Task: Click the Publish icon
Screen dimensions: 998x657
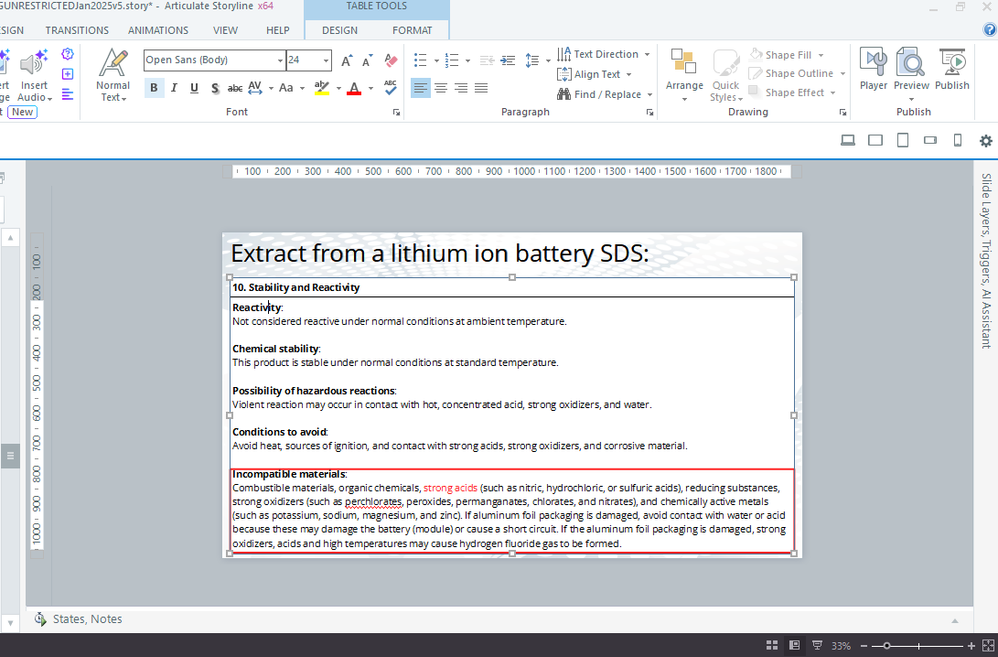Action: (x=951, y=70)
